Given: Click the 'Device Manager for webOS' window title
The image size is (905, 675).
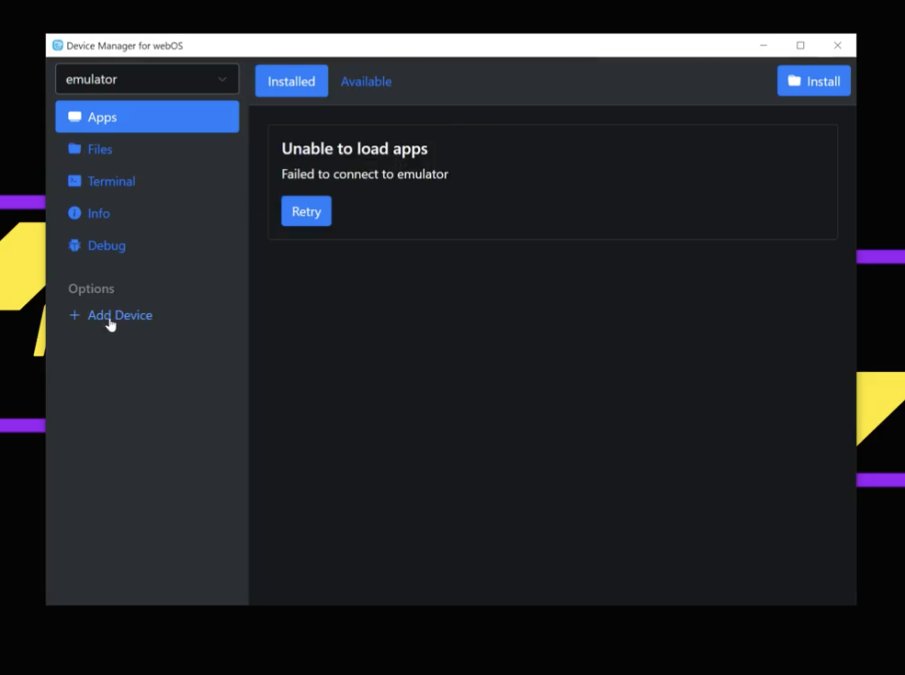Looking at the screenshot, I should 125,45.
